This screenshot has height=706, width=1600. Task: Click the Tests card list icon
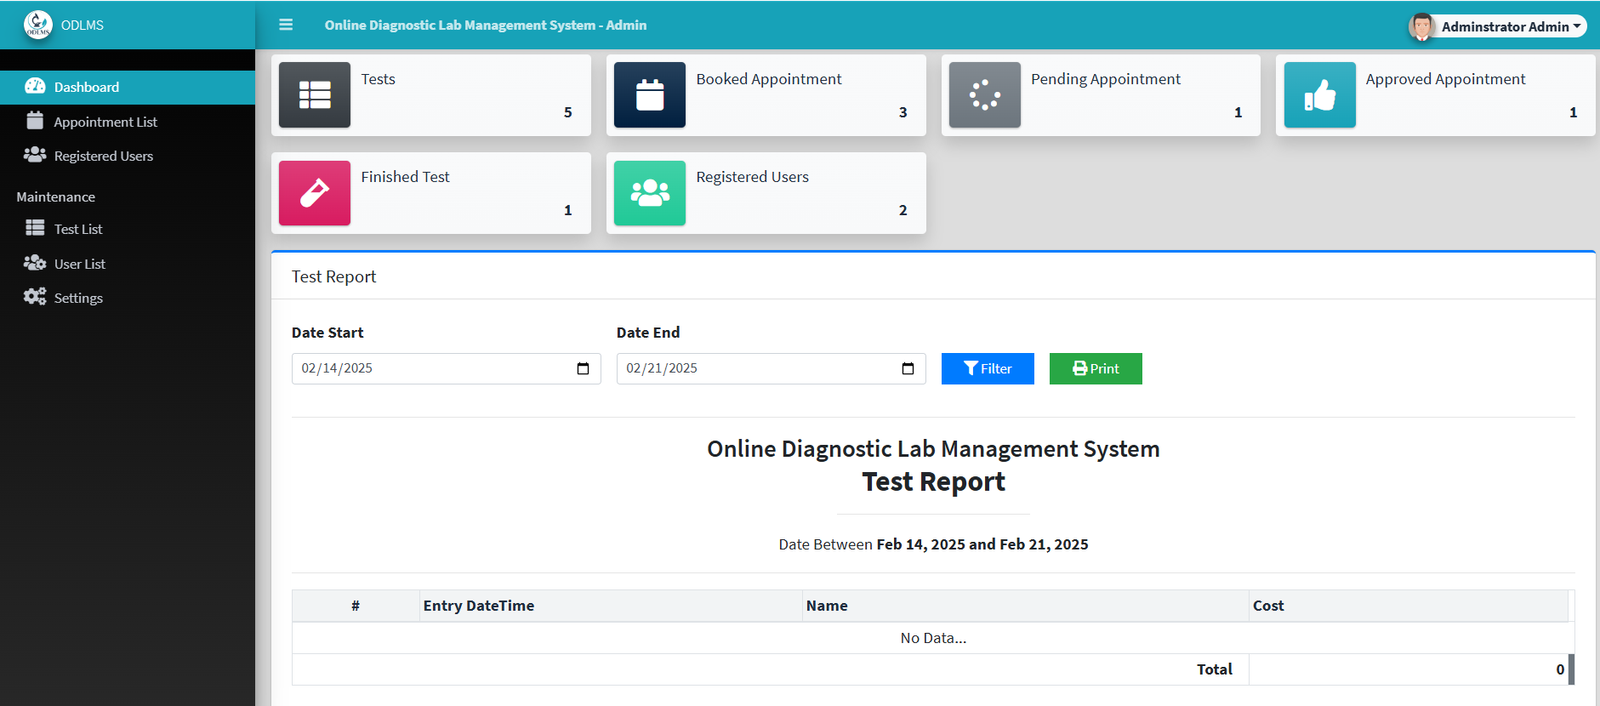coord(315,95)
